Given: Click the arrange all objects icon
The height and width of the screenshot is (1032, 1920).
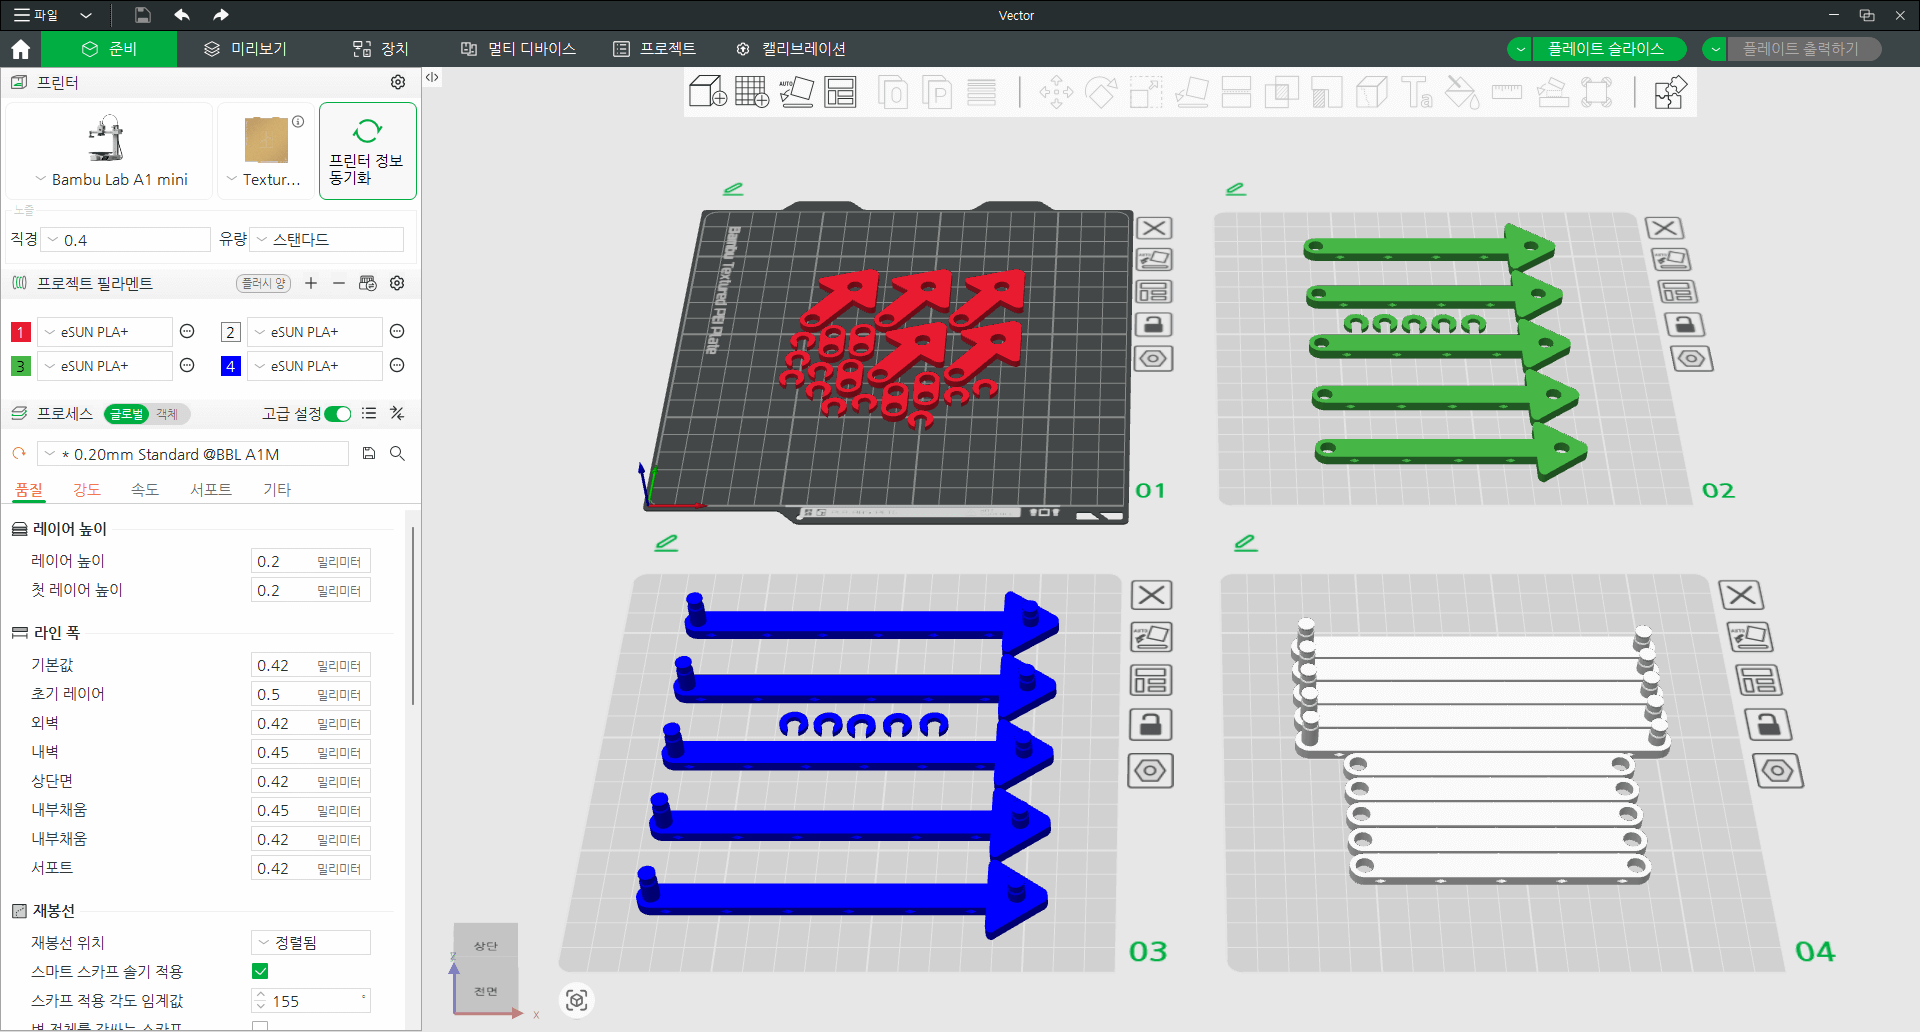Looking at the screenshot, I should point(840,92).
